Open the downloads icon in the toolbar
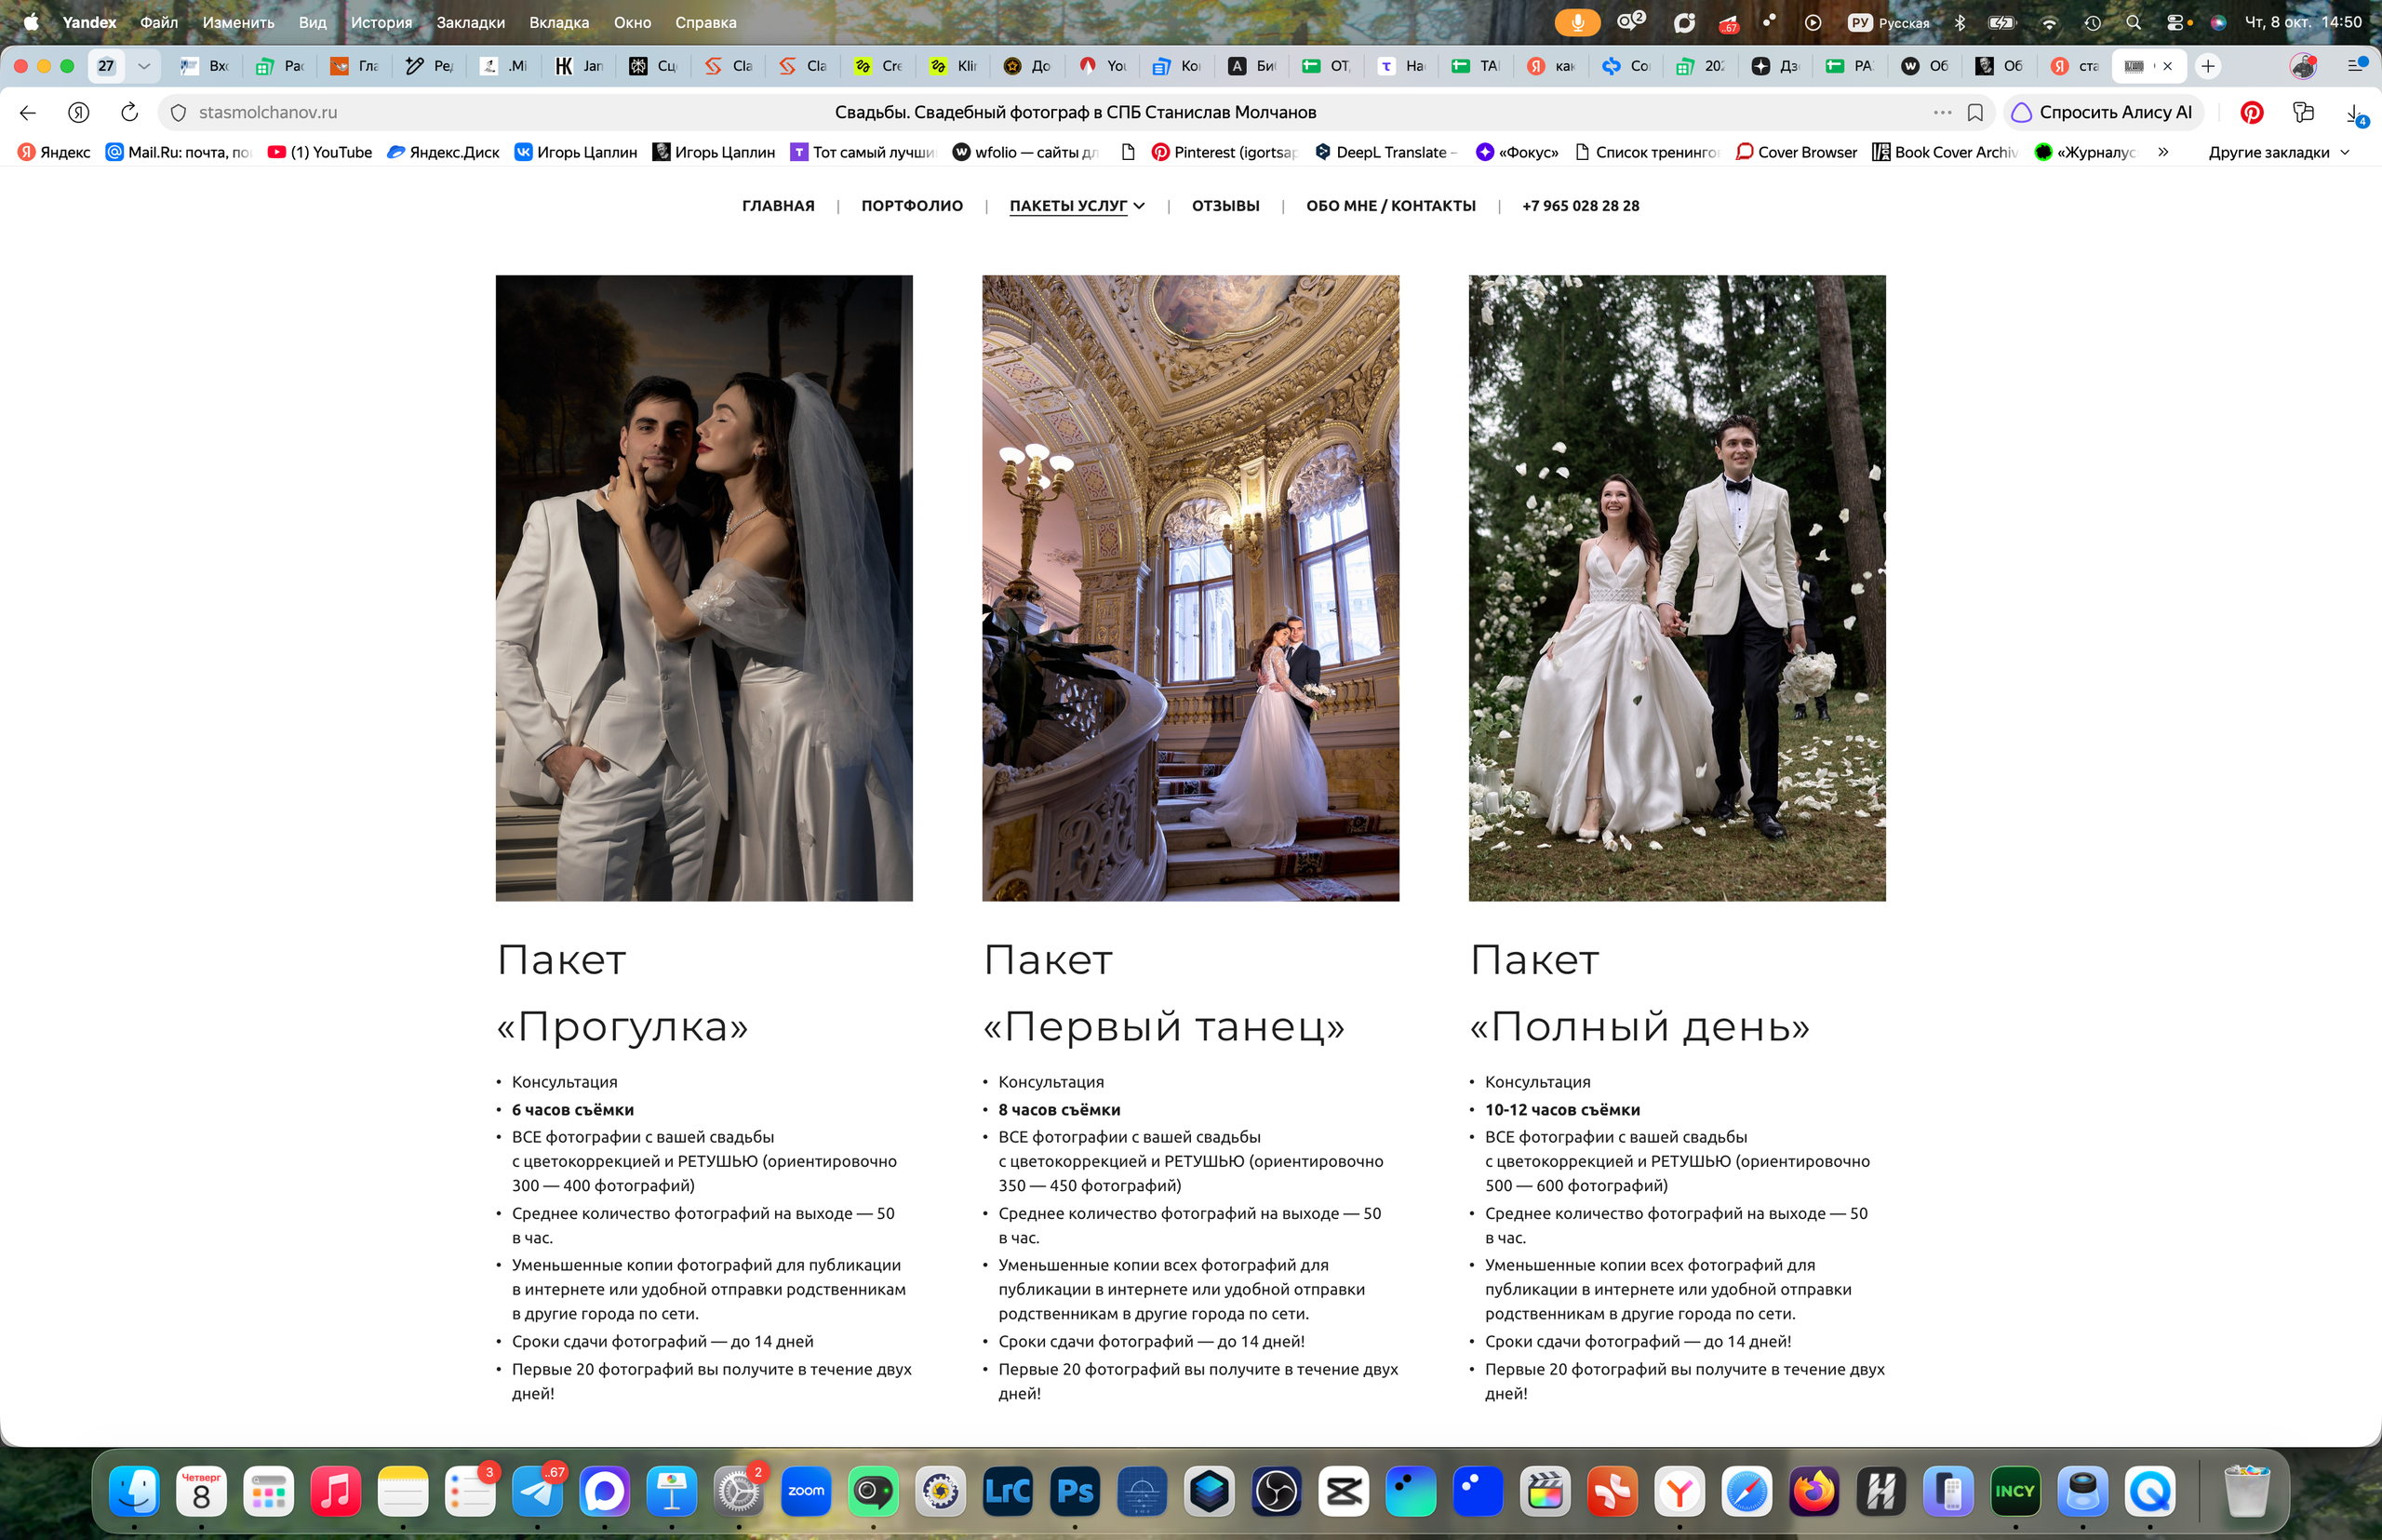The height and width of the screenshot is (1540, 2382). (x=2354, y=113)
